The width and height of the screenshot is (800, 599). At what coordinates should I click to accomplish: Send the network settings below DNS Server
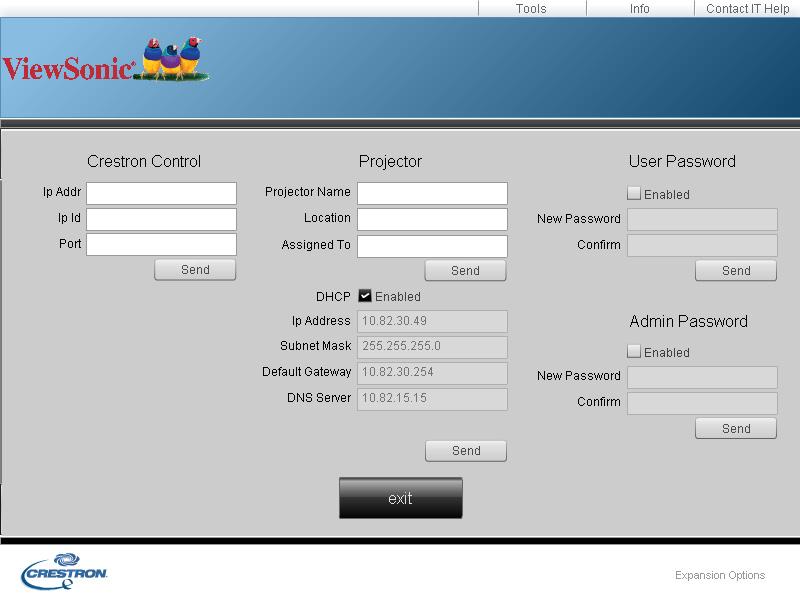click(x=466, y=451)
